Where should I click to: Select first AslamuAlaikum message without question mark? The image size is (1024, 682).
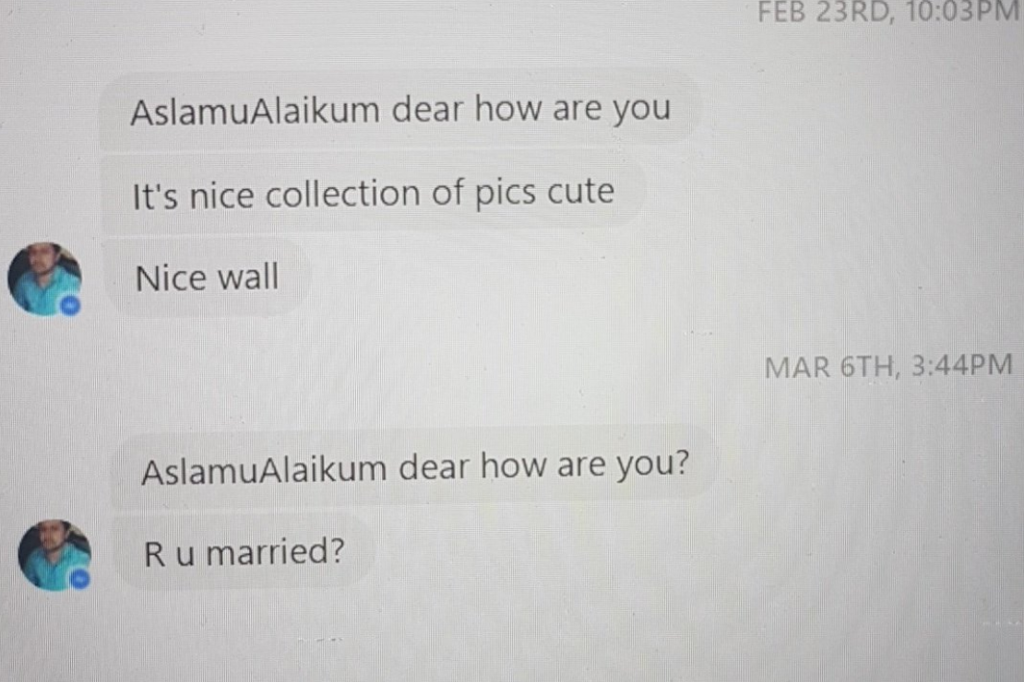[400, 108]
